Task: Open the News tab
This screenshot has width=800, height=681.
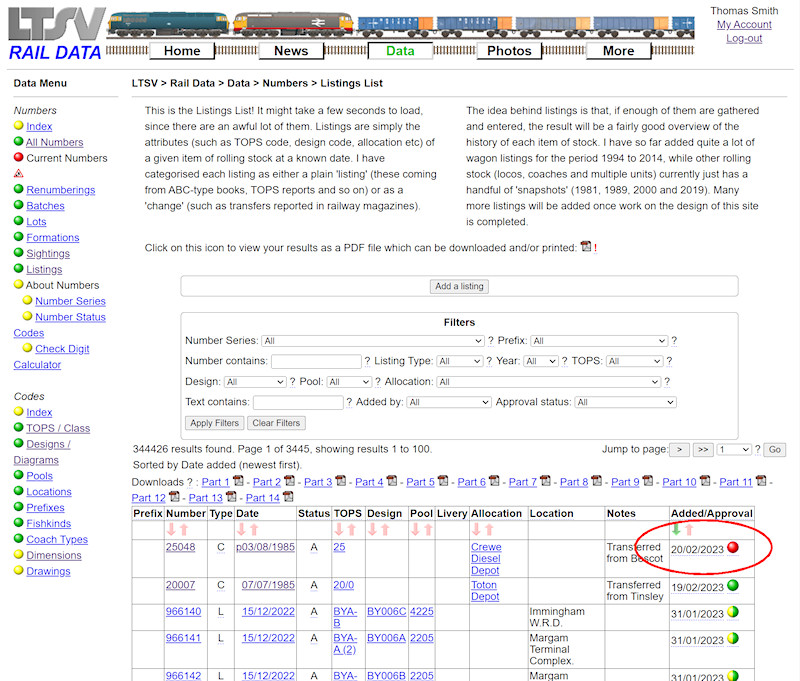Action: (x=290, y=50)
